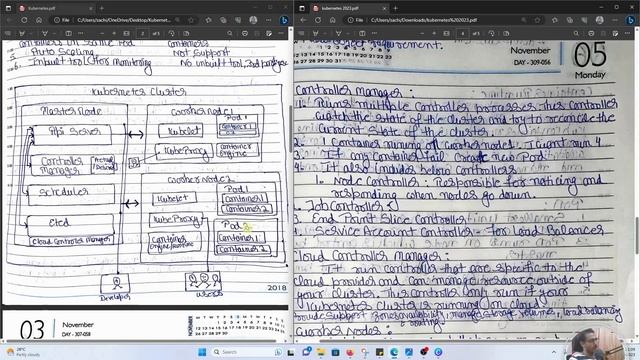The image size is (640, 360).
Task: Favorite this page in right window address bar
Action: click(538, 20)
